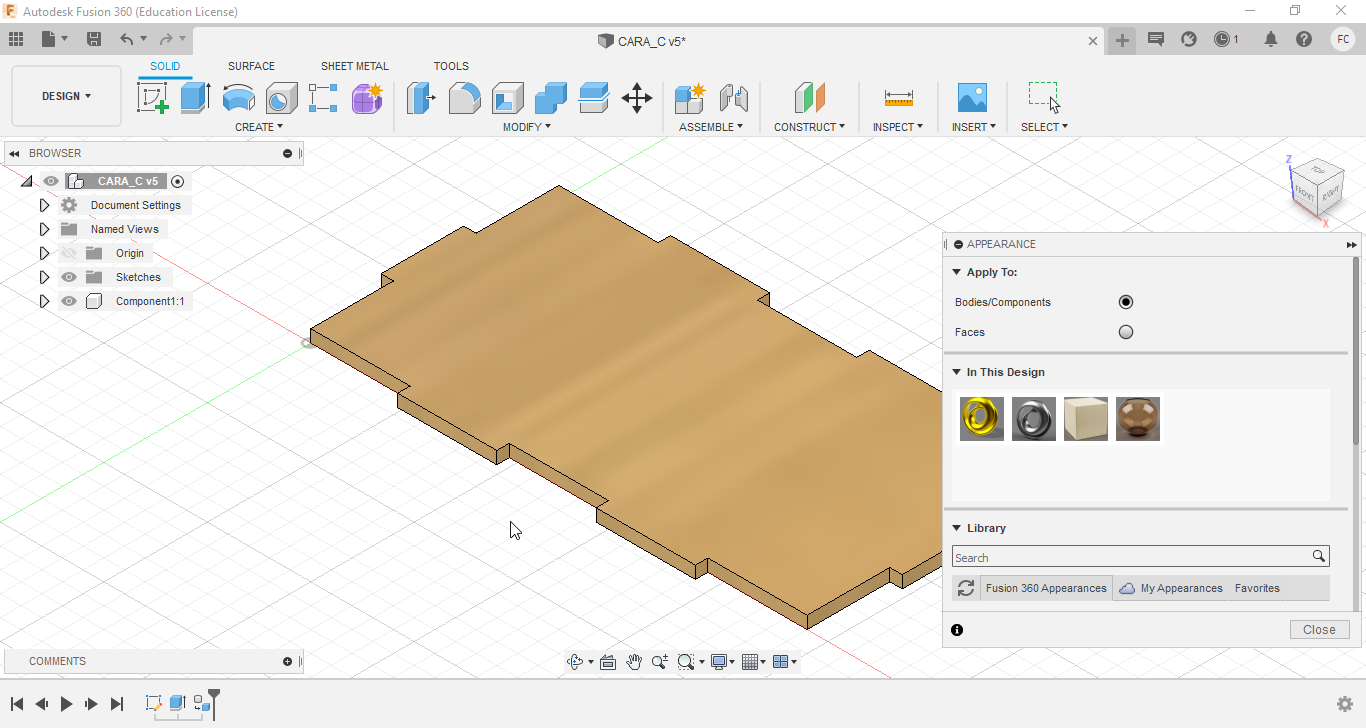Switch to the My Appearances tab
The width and height of the screenshot is (1366, 728).
(x=1180, y=588)
